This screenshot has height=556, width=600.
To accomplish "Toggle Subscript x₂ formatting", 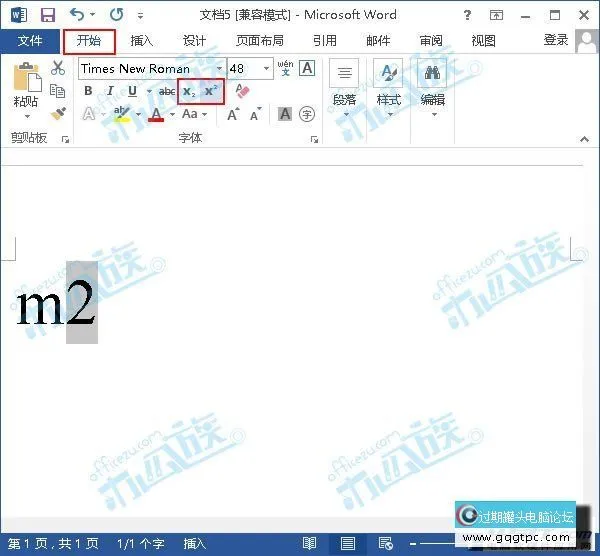I will pos(189,91).
